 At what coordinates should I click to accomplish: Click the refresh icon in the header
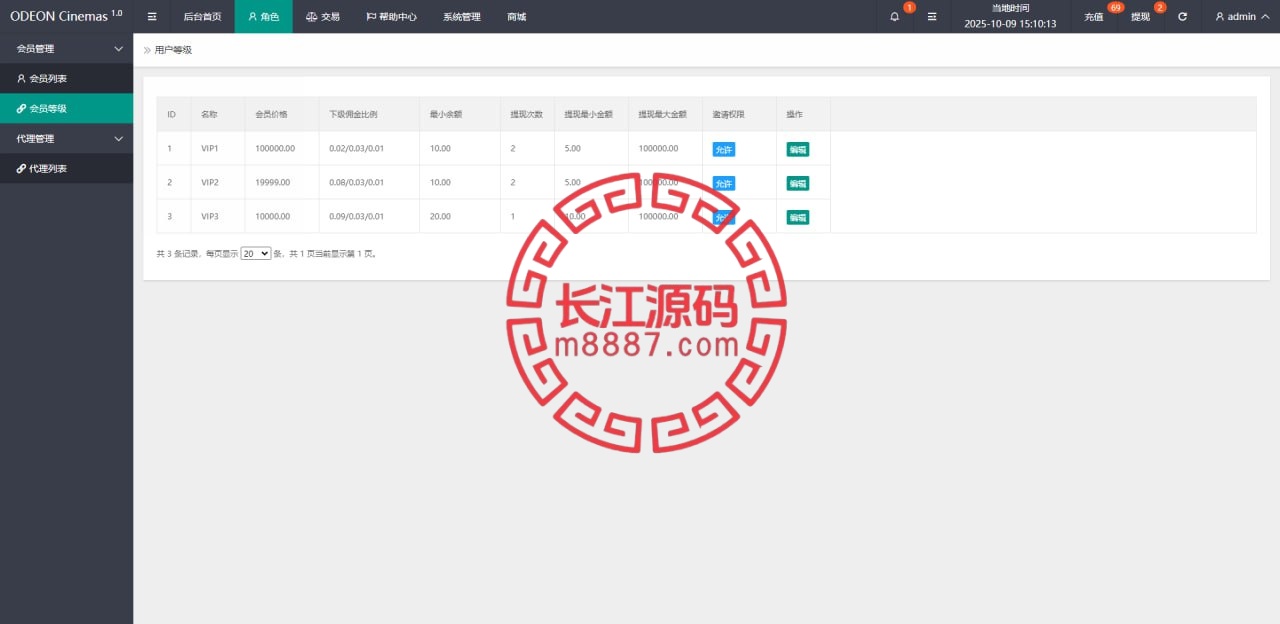coord(1183,17)
